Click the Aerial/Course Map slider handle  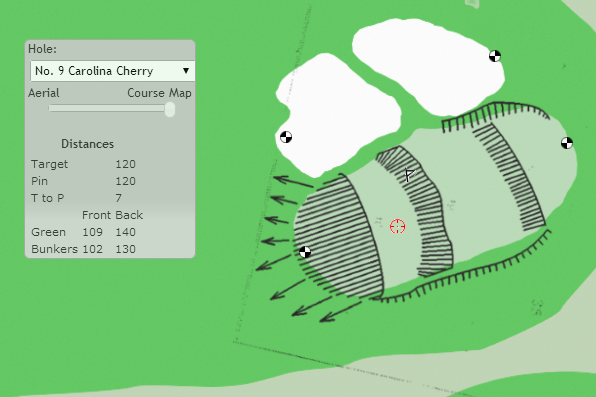pos(170,109)
